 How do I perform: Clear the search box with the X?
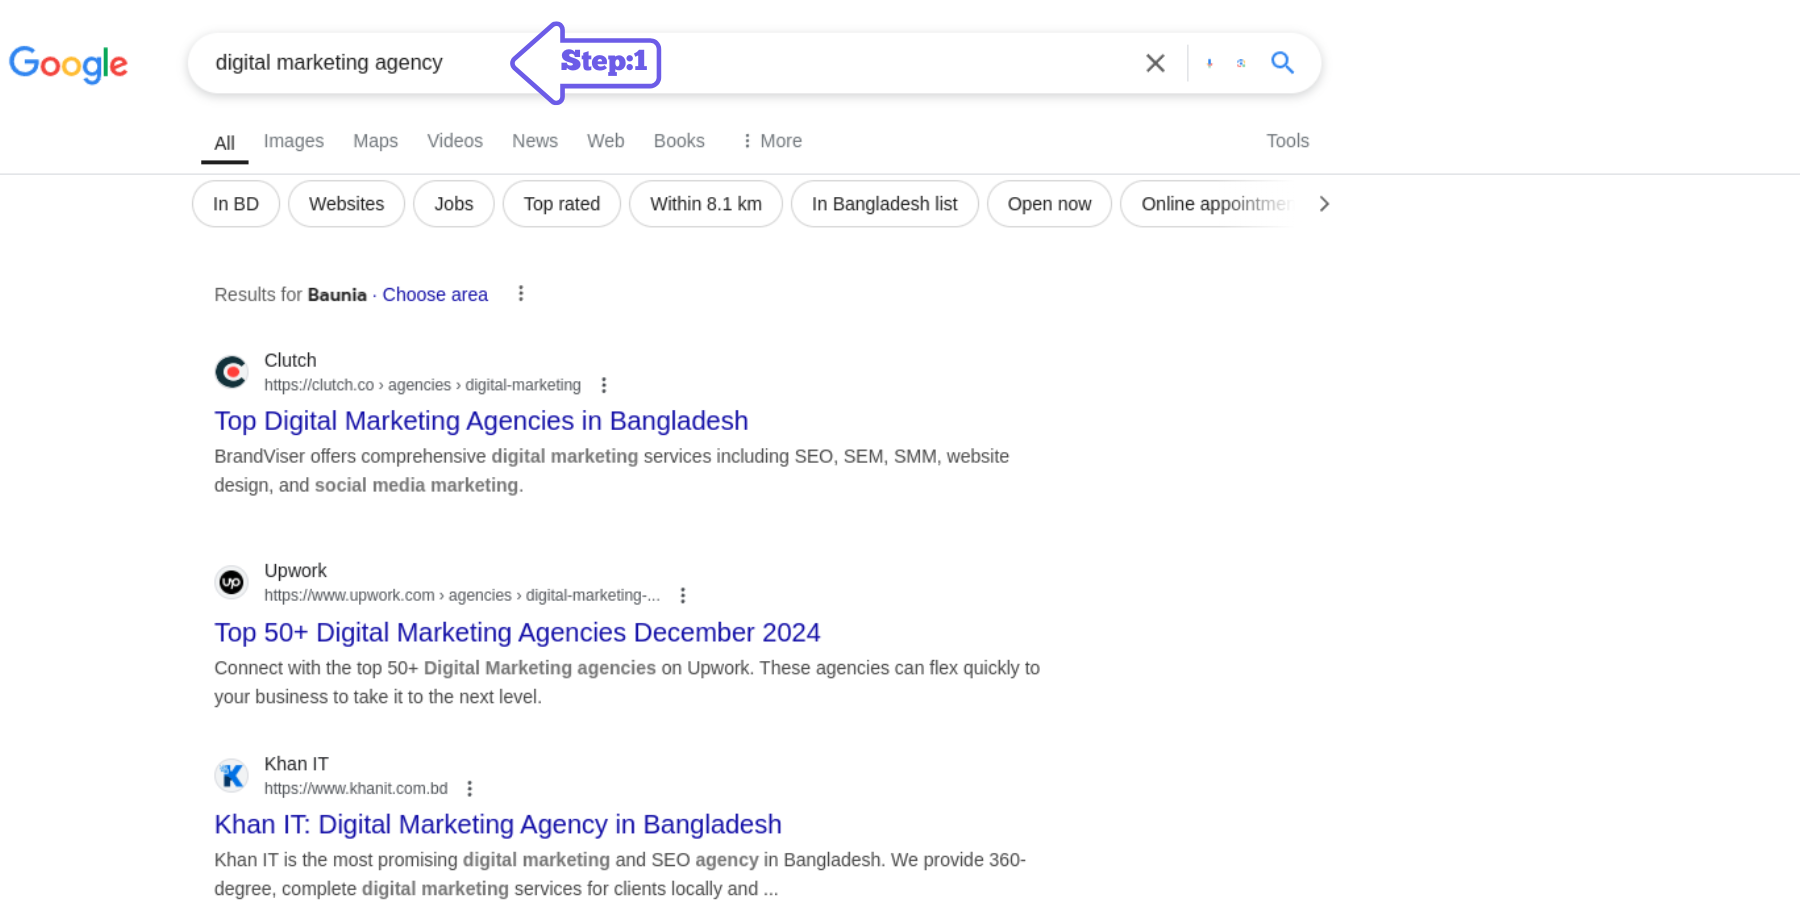tap(1155, 63)
